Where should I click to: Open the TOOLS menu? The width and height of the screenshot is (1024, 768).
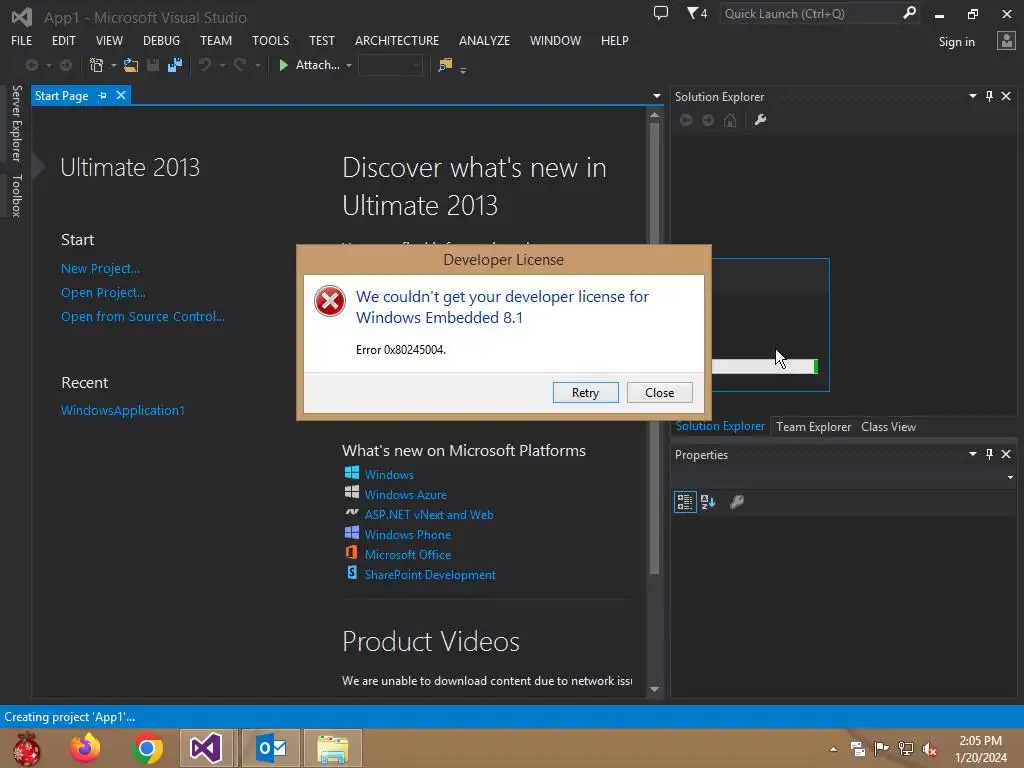[x=270, y=40]
